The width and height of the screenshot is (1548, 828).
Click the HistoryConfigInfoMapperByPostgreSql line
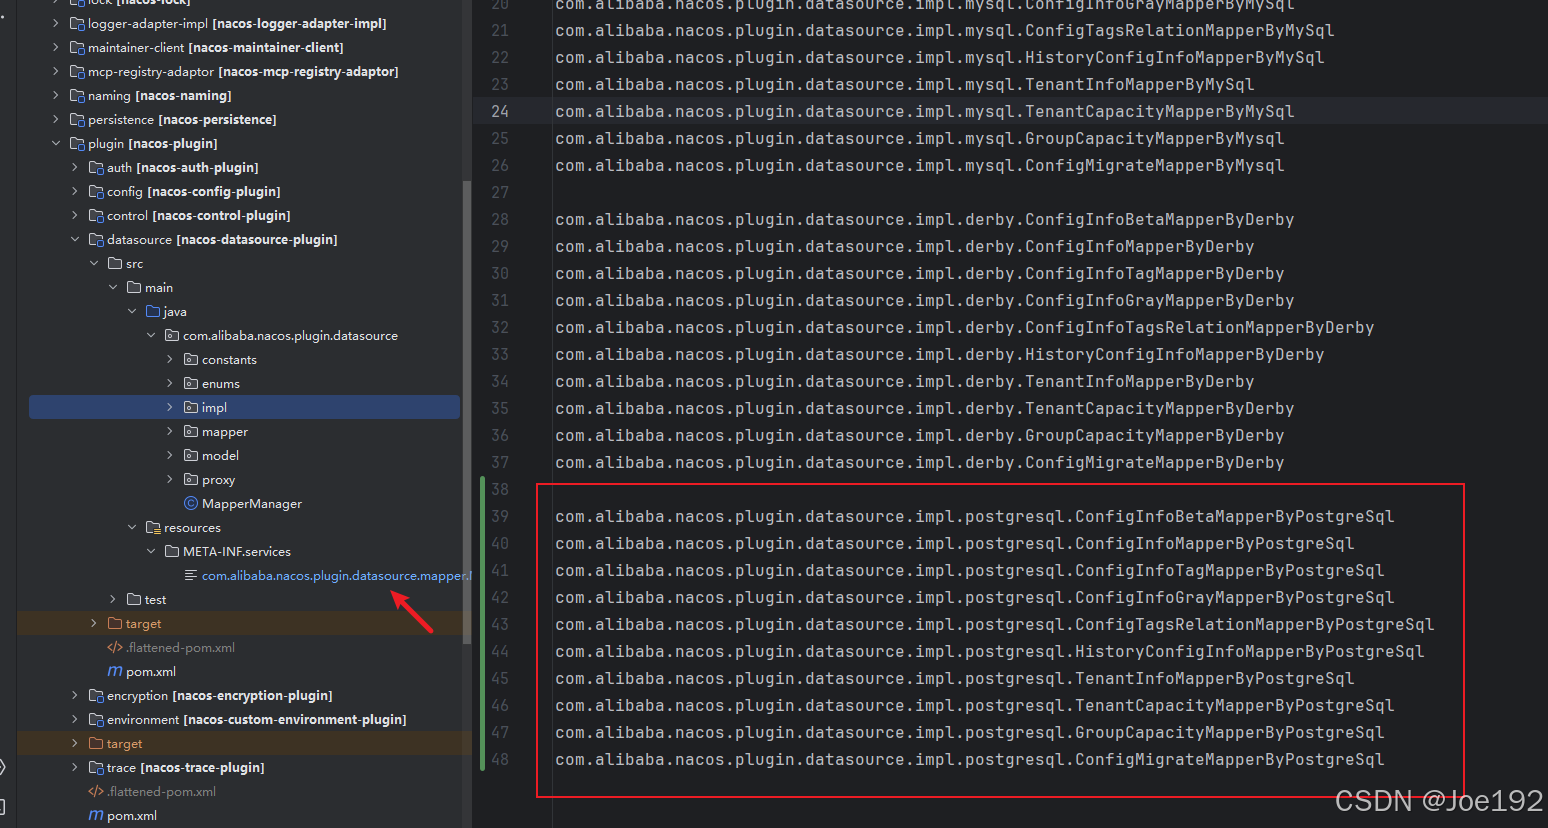[990, 651]
